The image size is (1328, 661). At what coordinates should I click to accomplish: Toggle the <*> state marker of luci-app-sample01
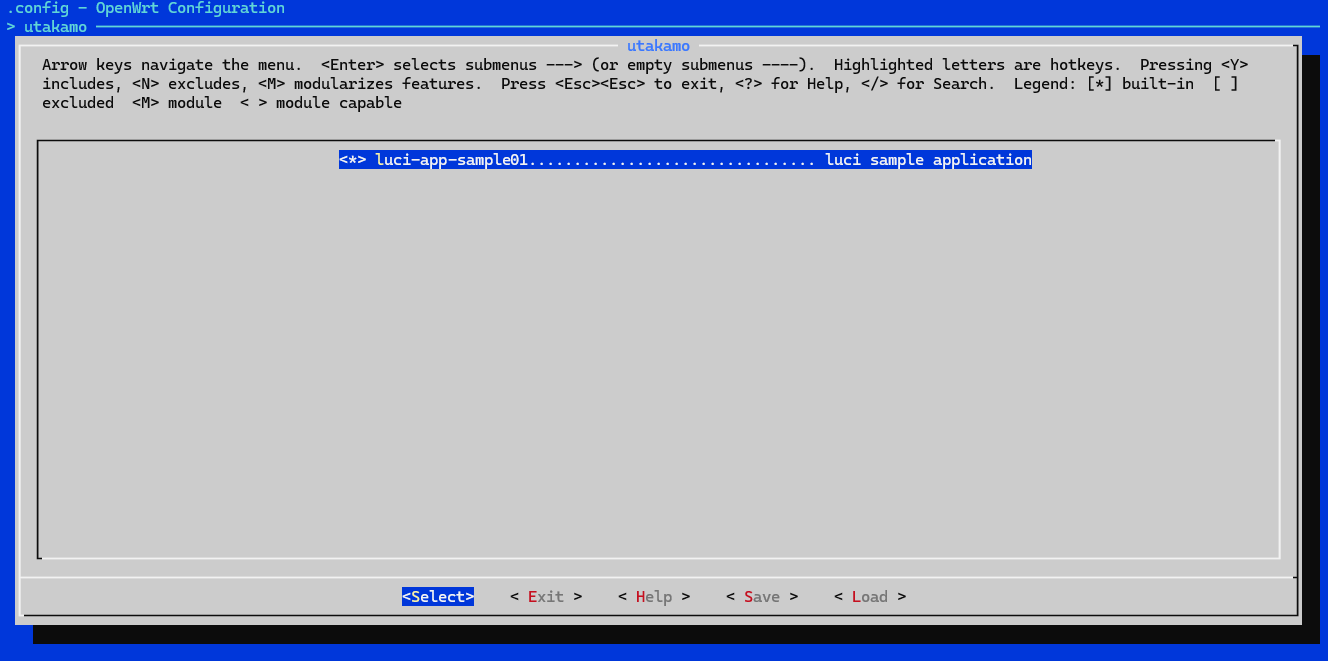pyautogui.click(x=353, y=160)
